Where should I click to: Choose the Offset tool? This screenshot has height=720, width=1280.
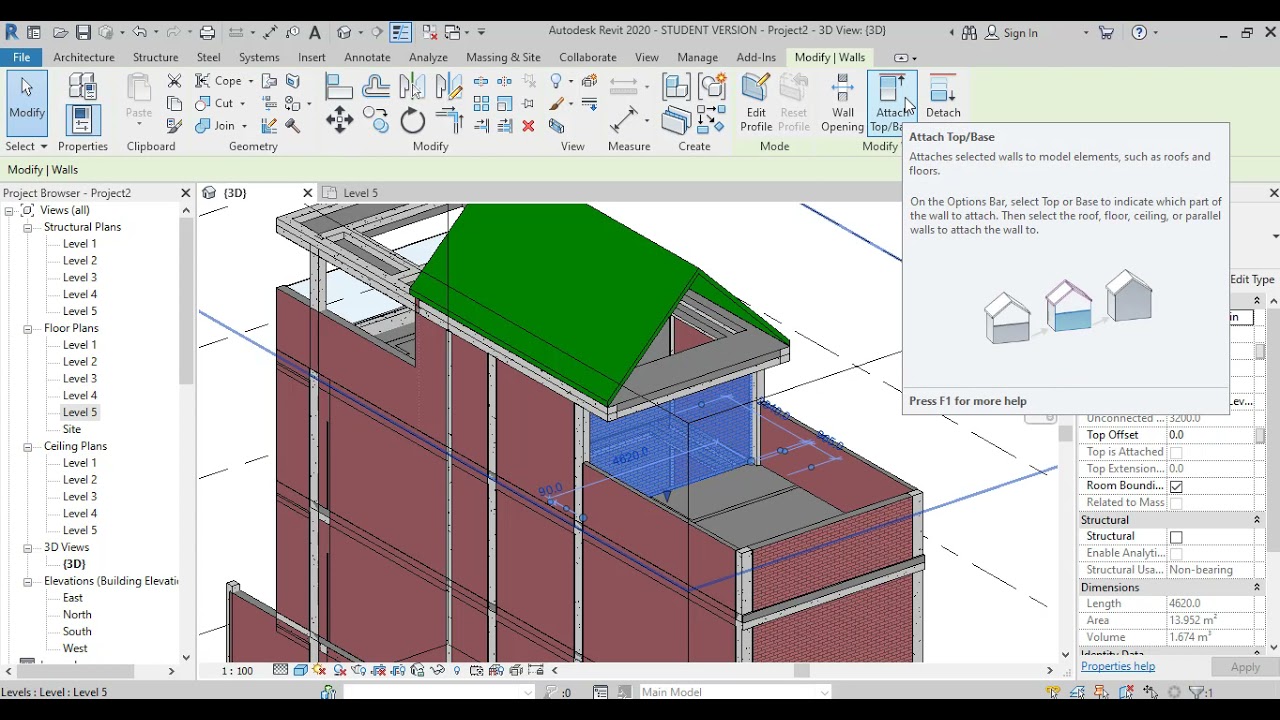tap(376, 87)
